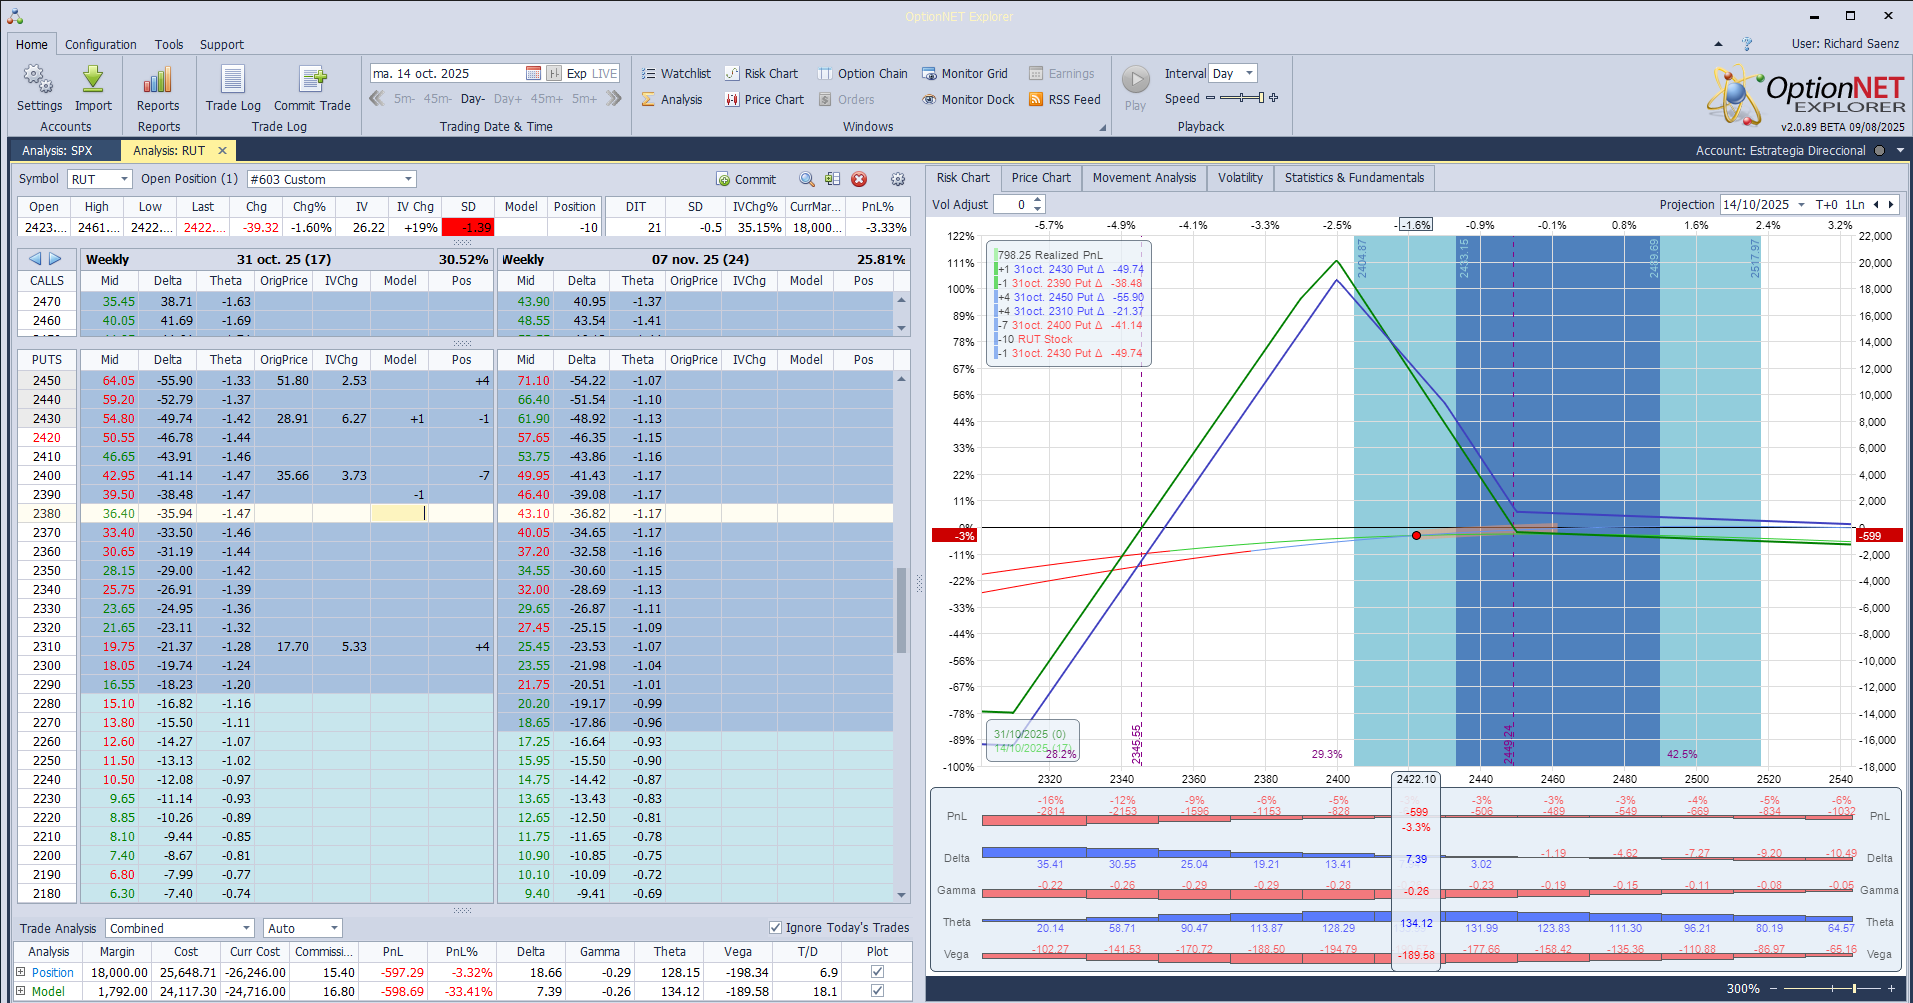Open the Support ribbon tab
This screenshot has width=1913, height=1003.
pyautogui.click(x=222, y=44)
